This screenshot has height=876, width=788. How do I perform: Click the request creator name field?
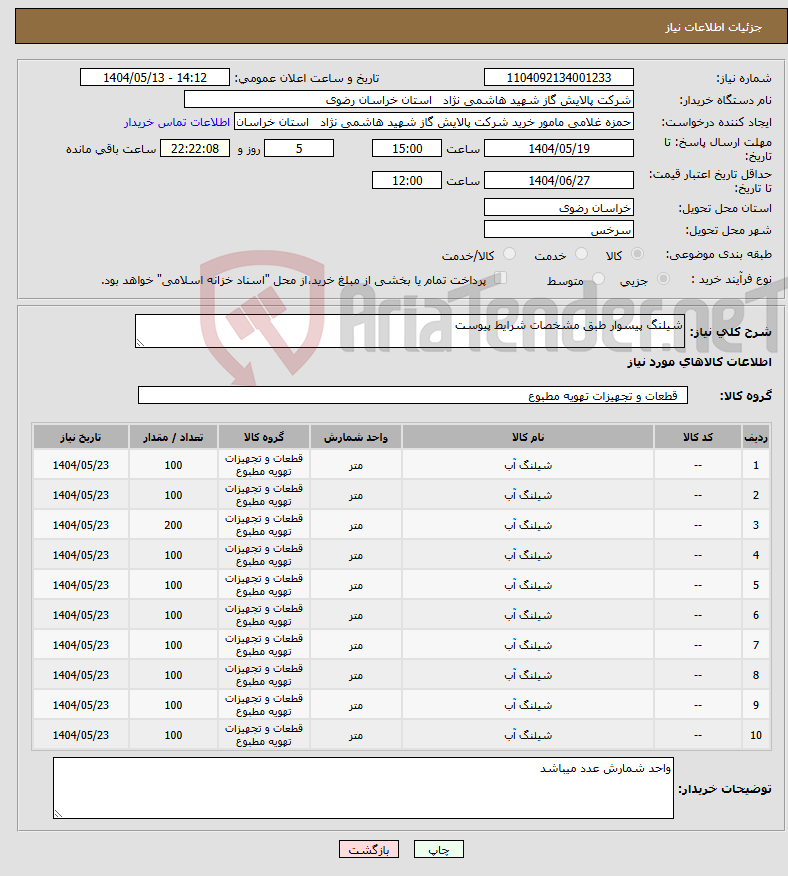(434, 122)
